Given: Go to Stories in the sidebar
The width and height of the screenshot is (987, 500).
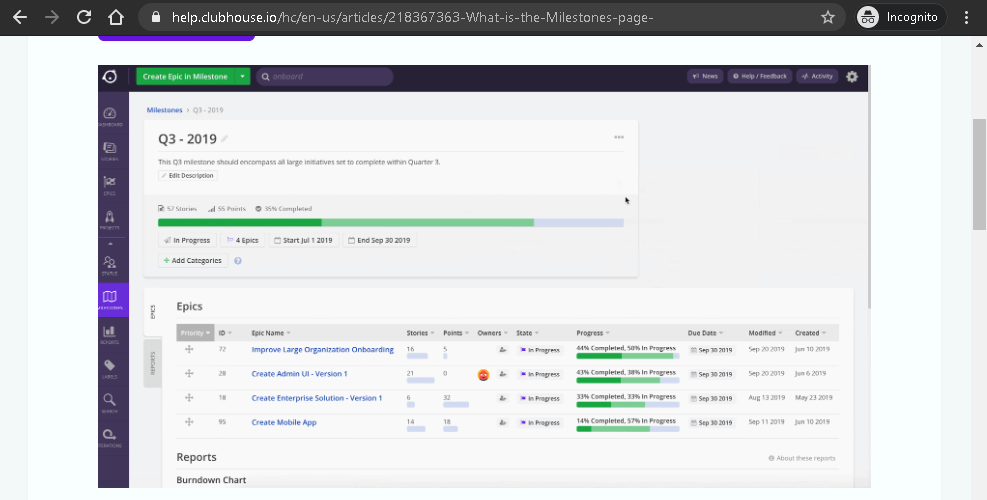Looking at the screenshot, I should pos(110,150).
